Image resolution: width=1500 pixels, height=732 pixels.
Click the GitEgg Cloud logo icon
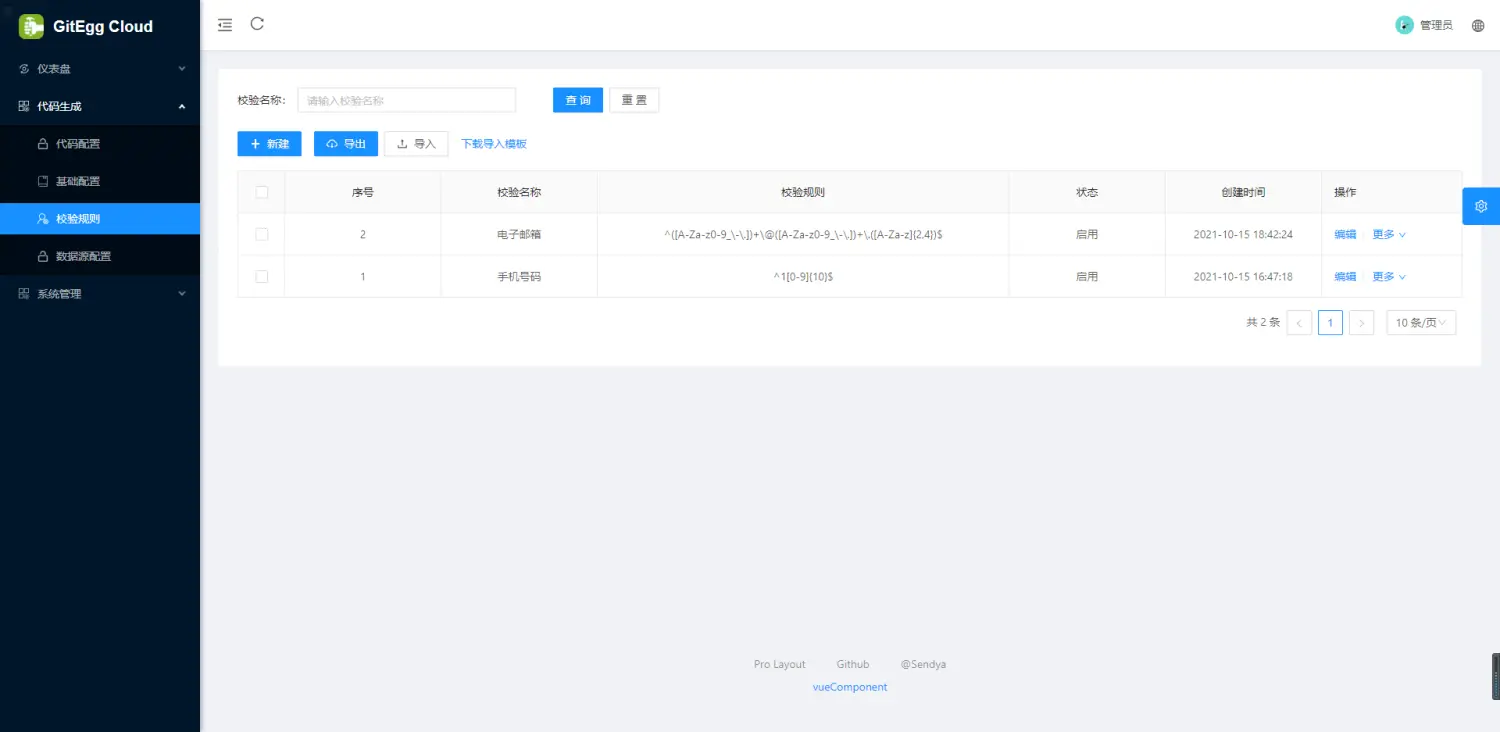point(31,26)
